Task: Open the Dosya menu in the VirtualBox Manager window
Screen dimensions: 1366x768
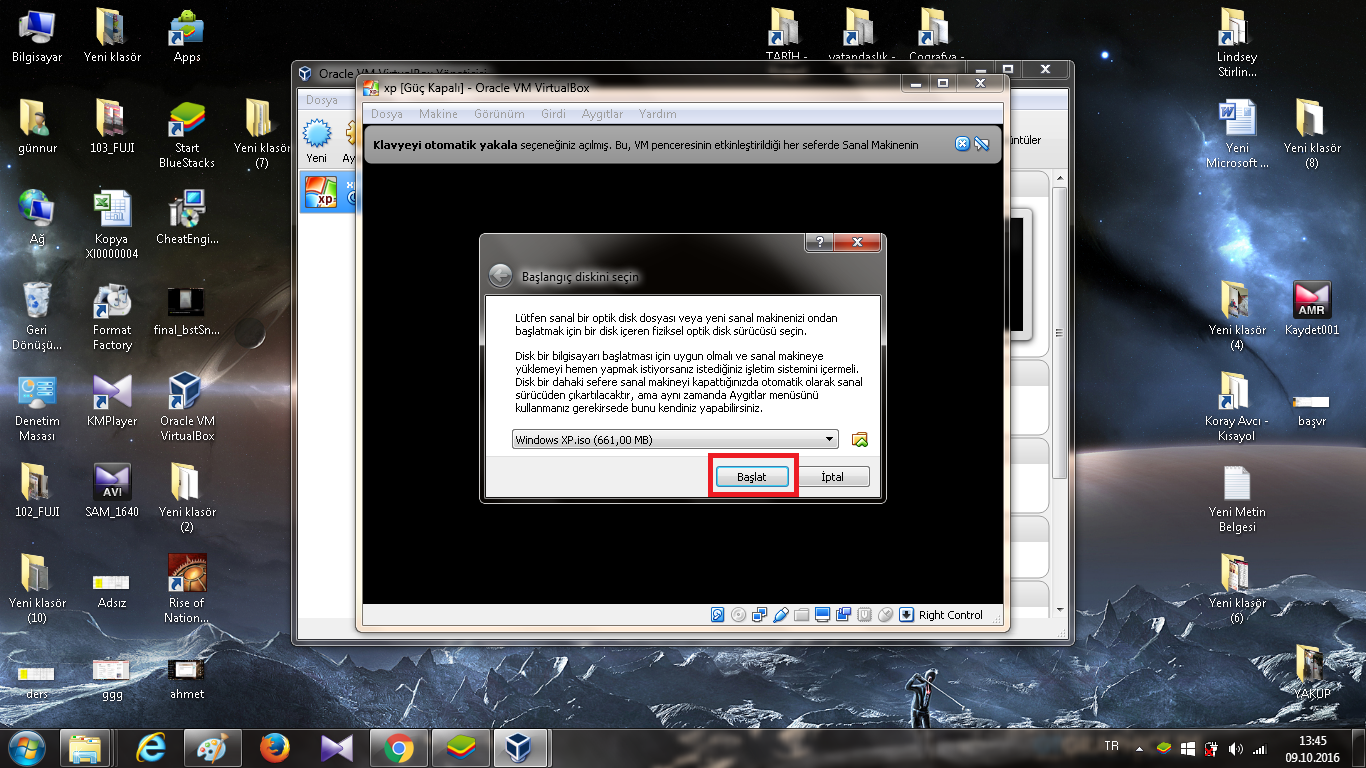Action: pos(322,100)
